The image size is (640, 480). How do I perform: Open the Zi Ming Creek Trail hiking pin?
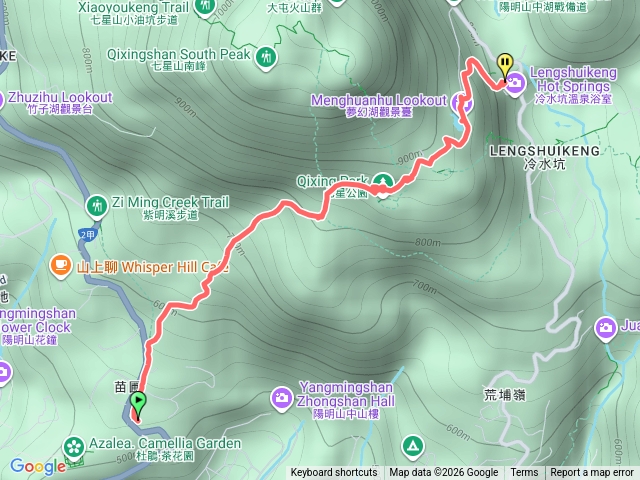pyautogui.click(x=97, y=207)
